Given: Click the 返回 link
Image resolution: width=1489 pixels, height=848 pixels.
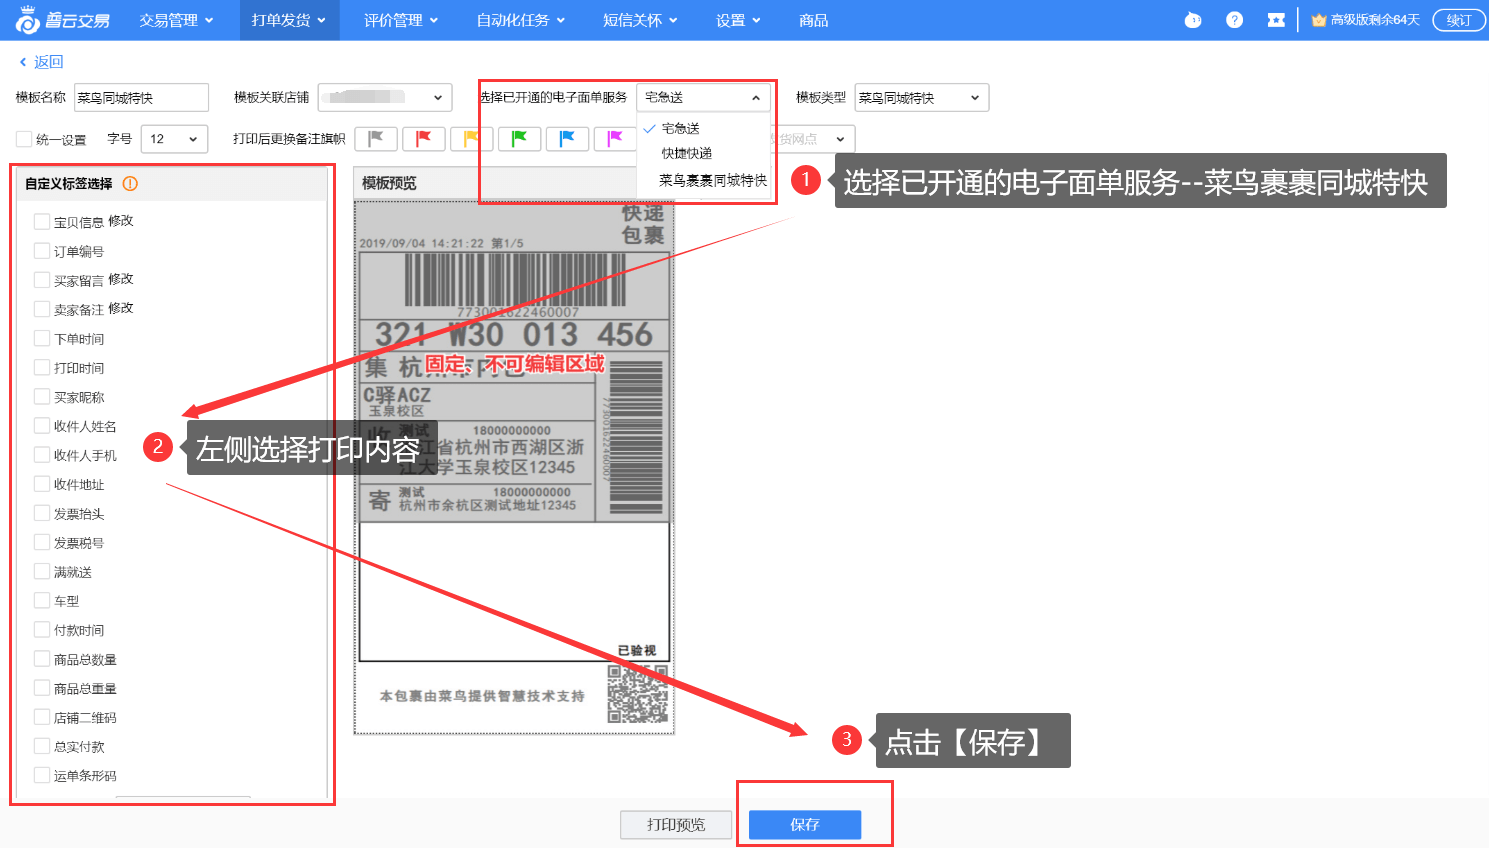Looking at the screenshot, I should pos(48,62).
